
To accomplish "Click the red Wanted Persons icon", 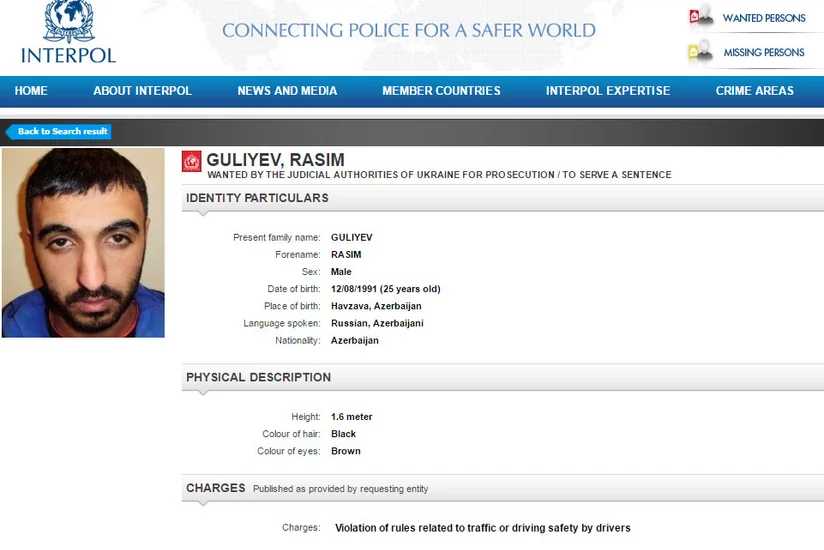I will click(x=701, y=15).
